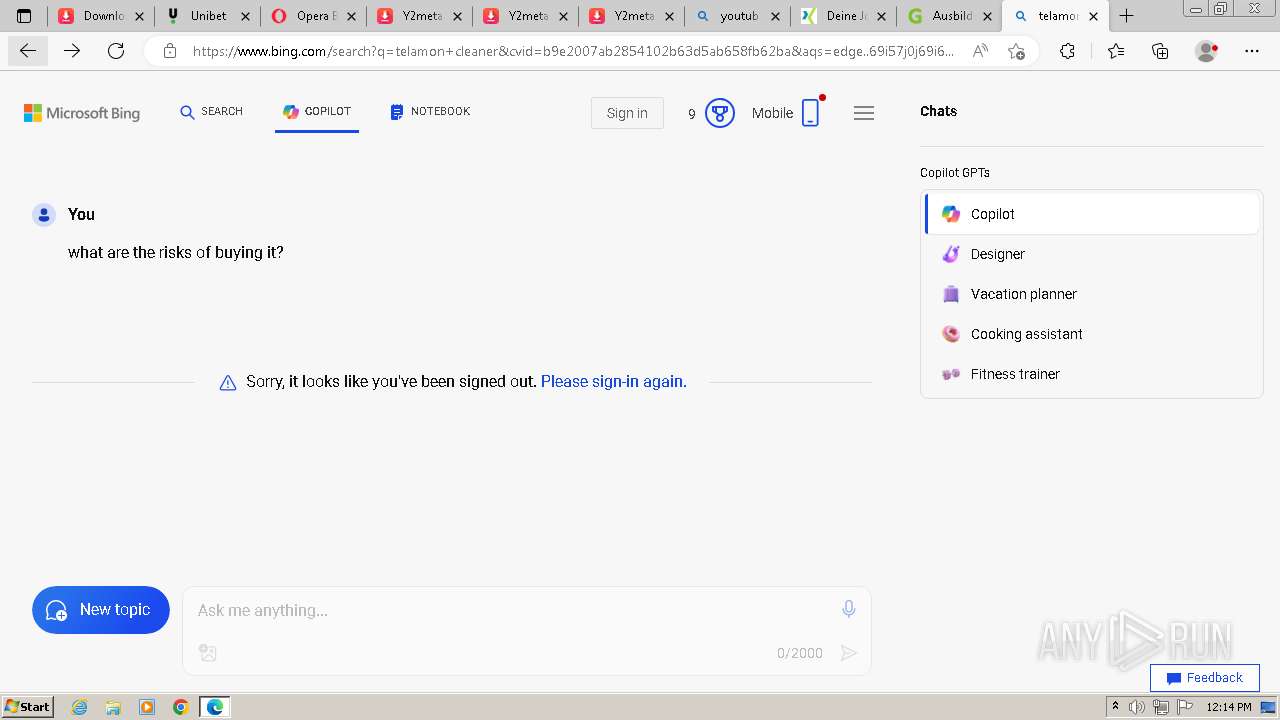Go back with the browser back arrow
Viewport: 1280px width, 720px height.
click(x=28, y=52)
